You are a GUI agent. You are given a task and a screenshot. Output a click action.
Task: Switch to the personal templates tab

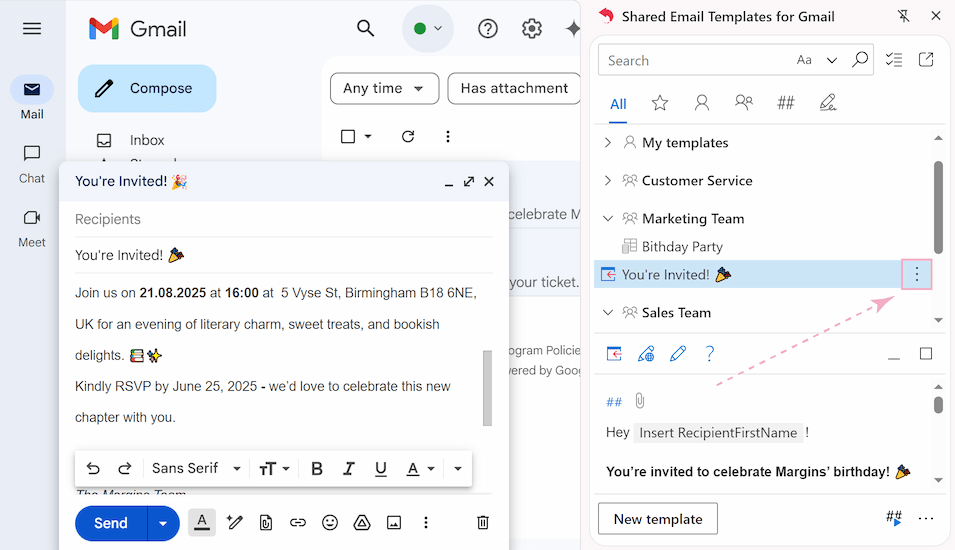pos(702,102)
